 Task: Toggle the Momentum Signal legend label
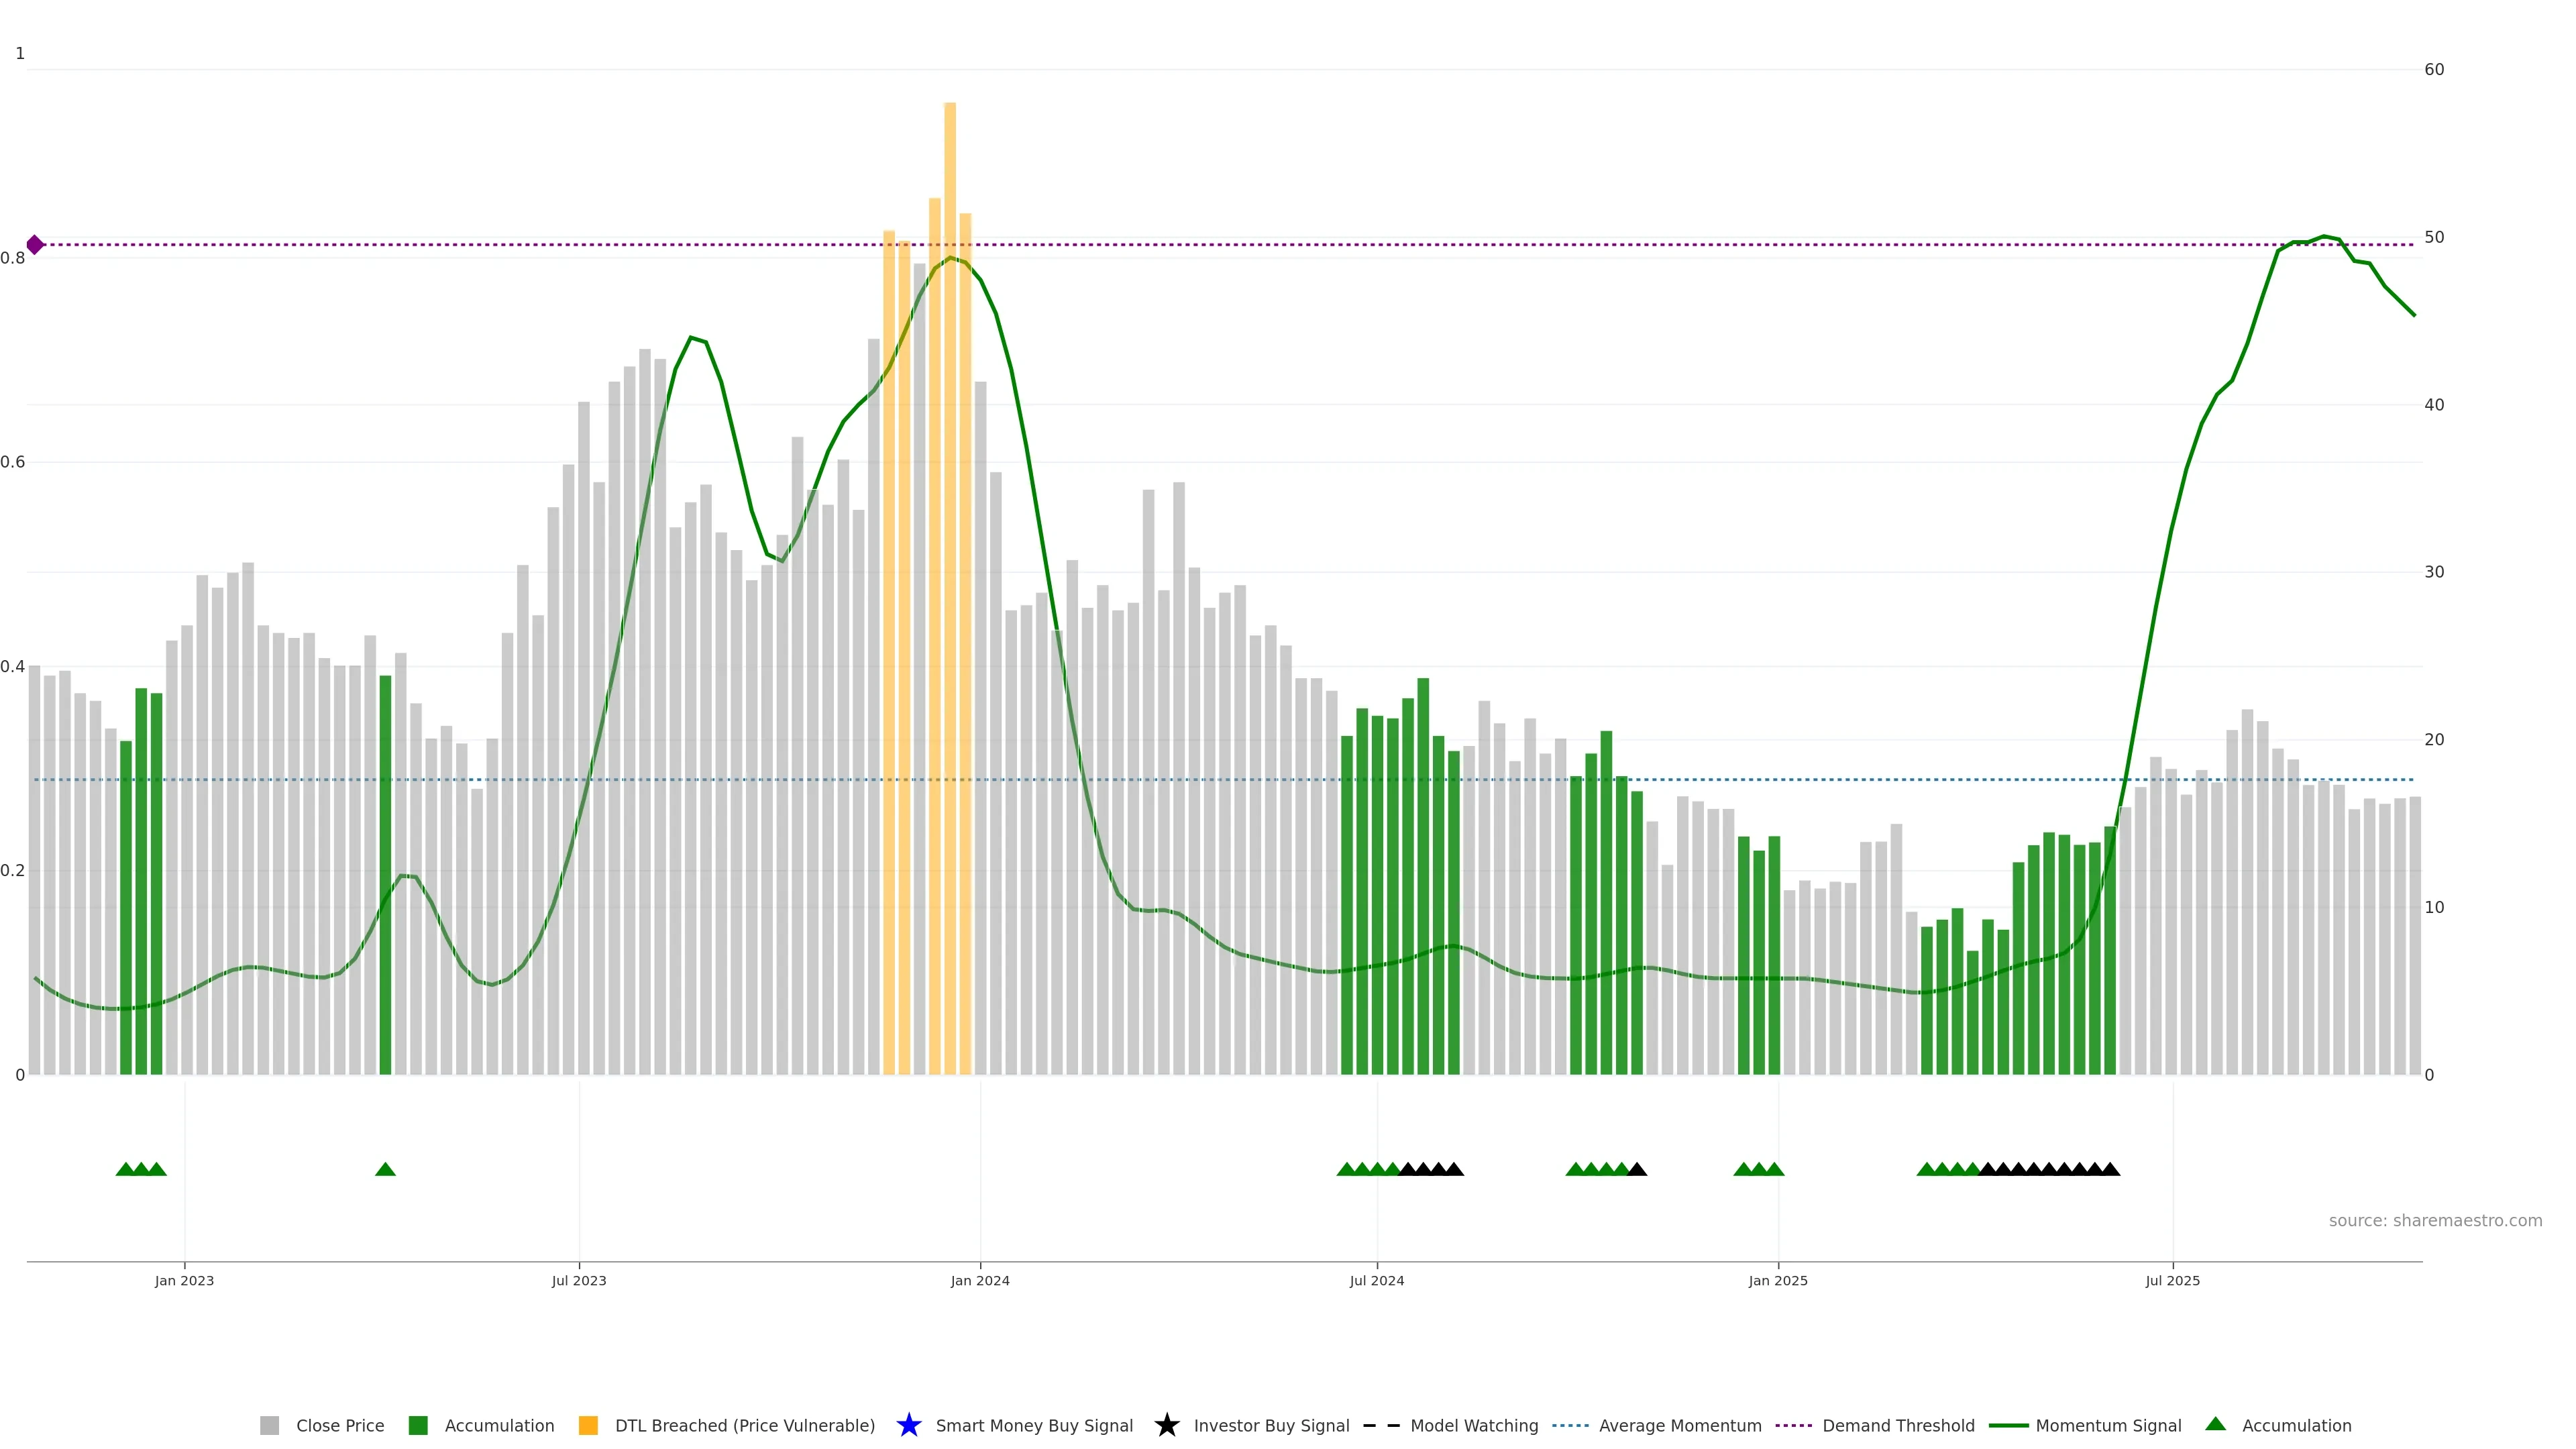2108,1425
